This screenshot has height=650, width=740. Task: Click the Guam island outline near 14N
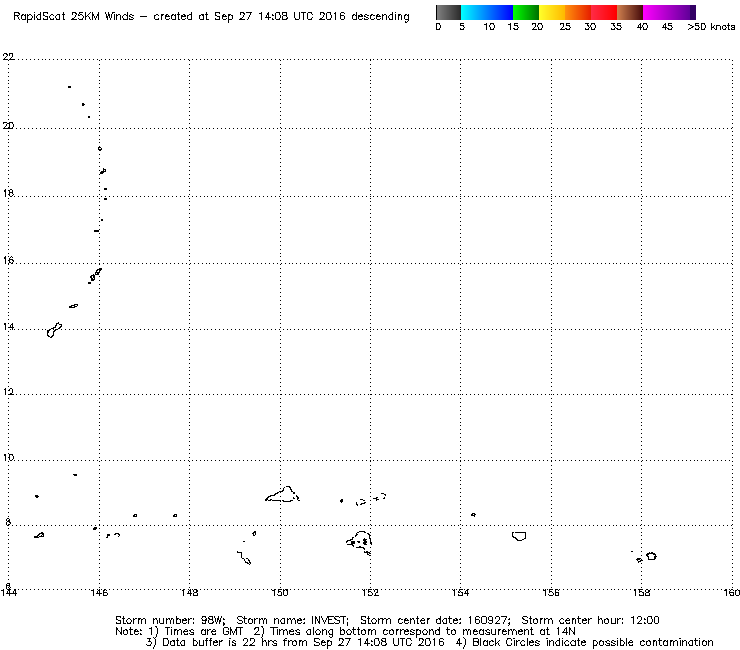[x=54, y=330]
